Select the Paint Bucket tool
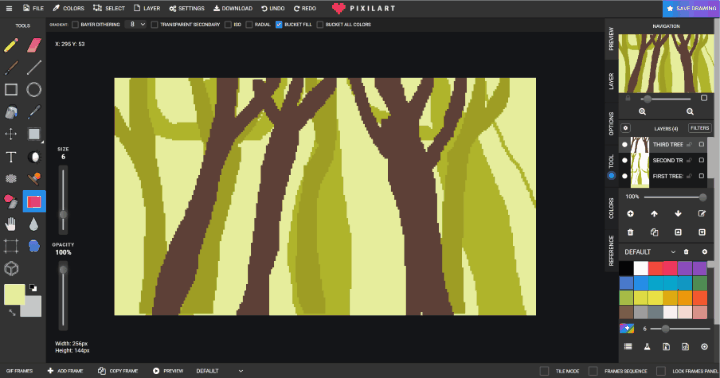This screenshot has height=378, width=720. coord(11,112)
